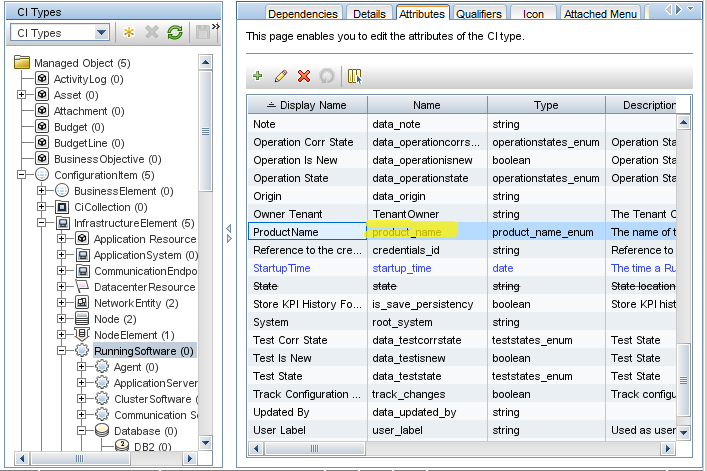Click the red X Delete attribute icon

point(304,76)
